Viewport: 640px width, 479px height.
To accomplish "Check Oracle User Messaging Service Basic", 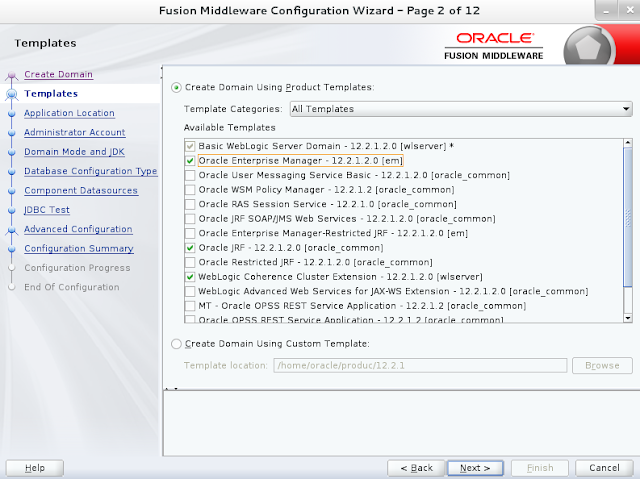I will 190,175.
